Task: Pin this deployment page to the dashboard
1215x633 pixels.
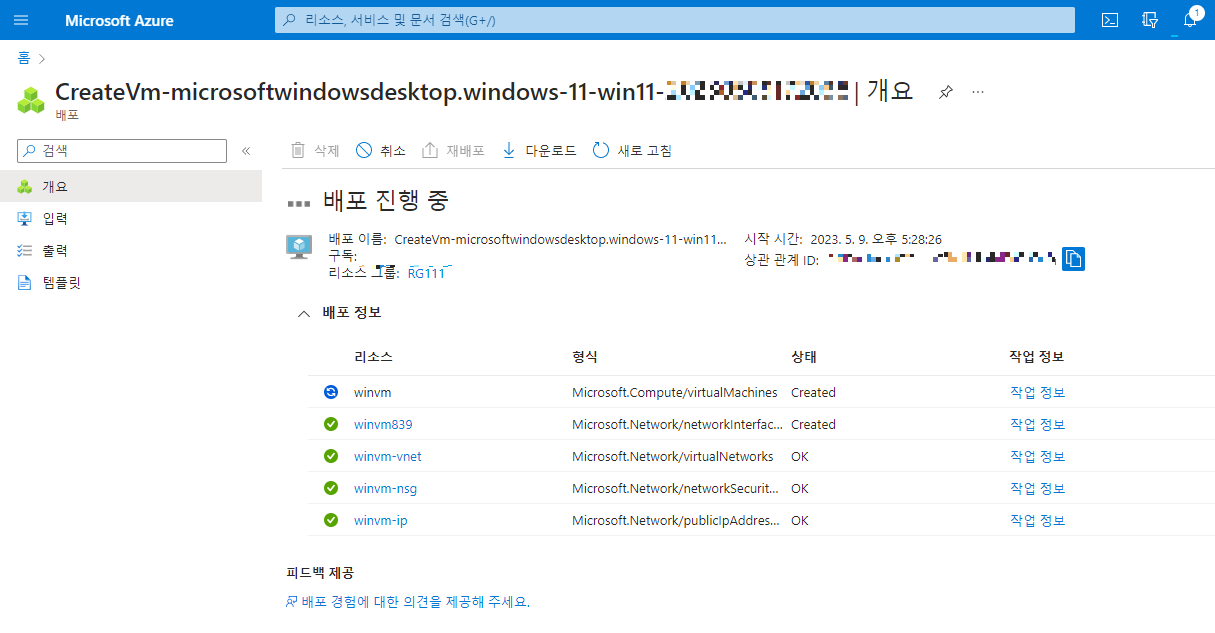Action: tap(945, 92)
